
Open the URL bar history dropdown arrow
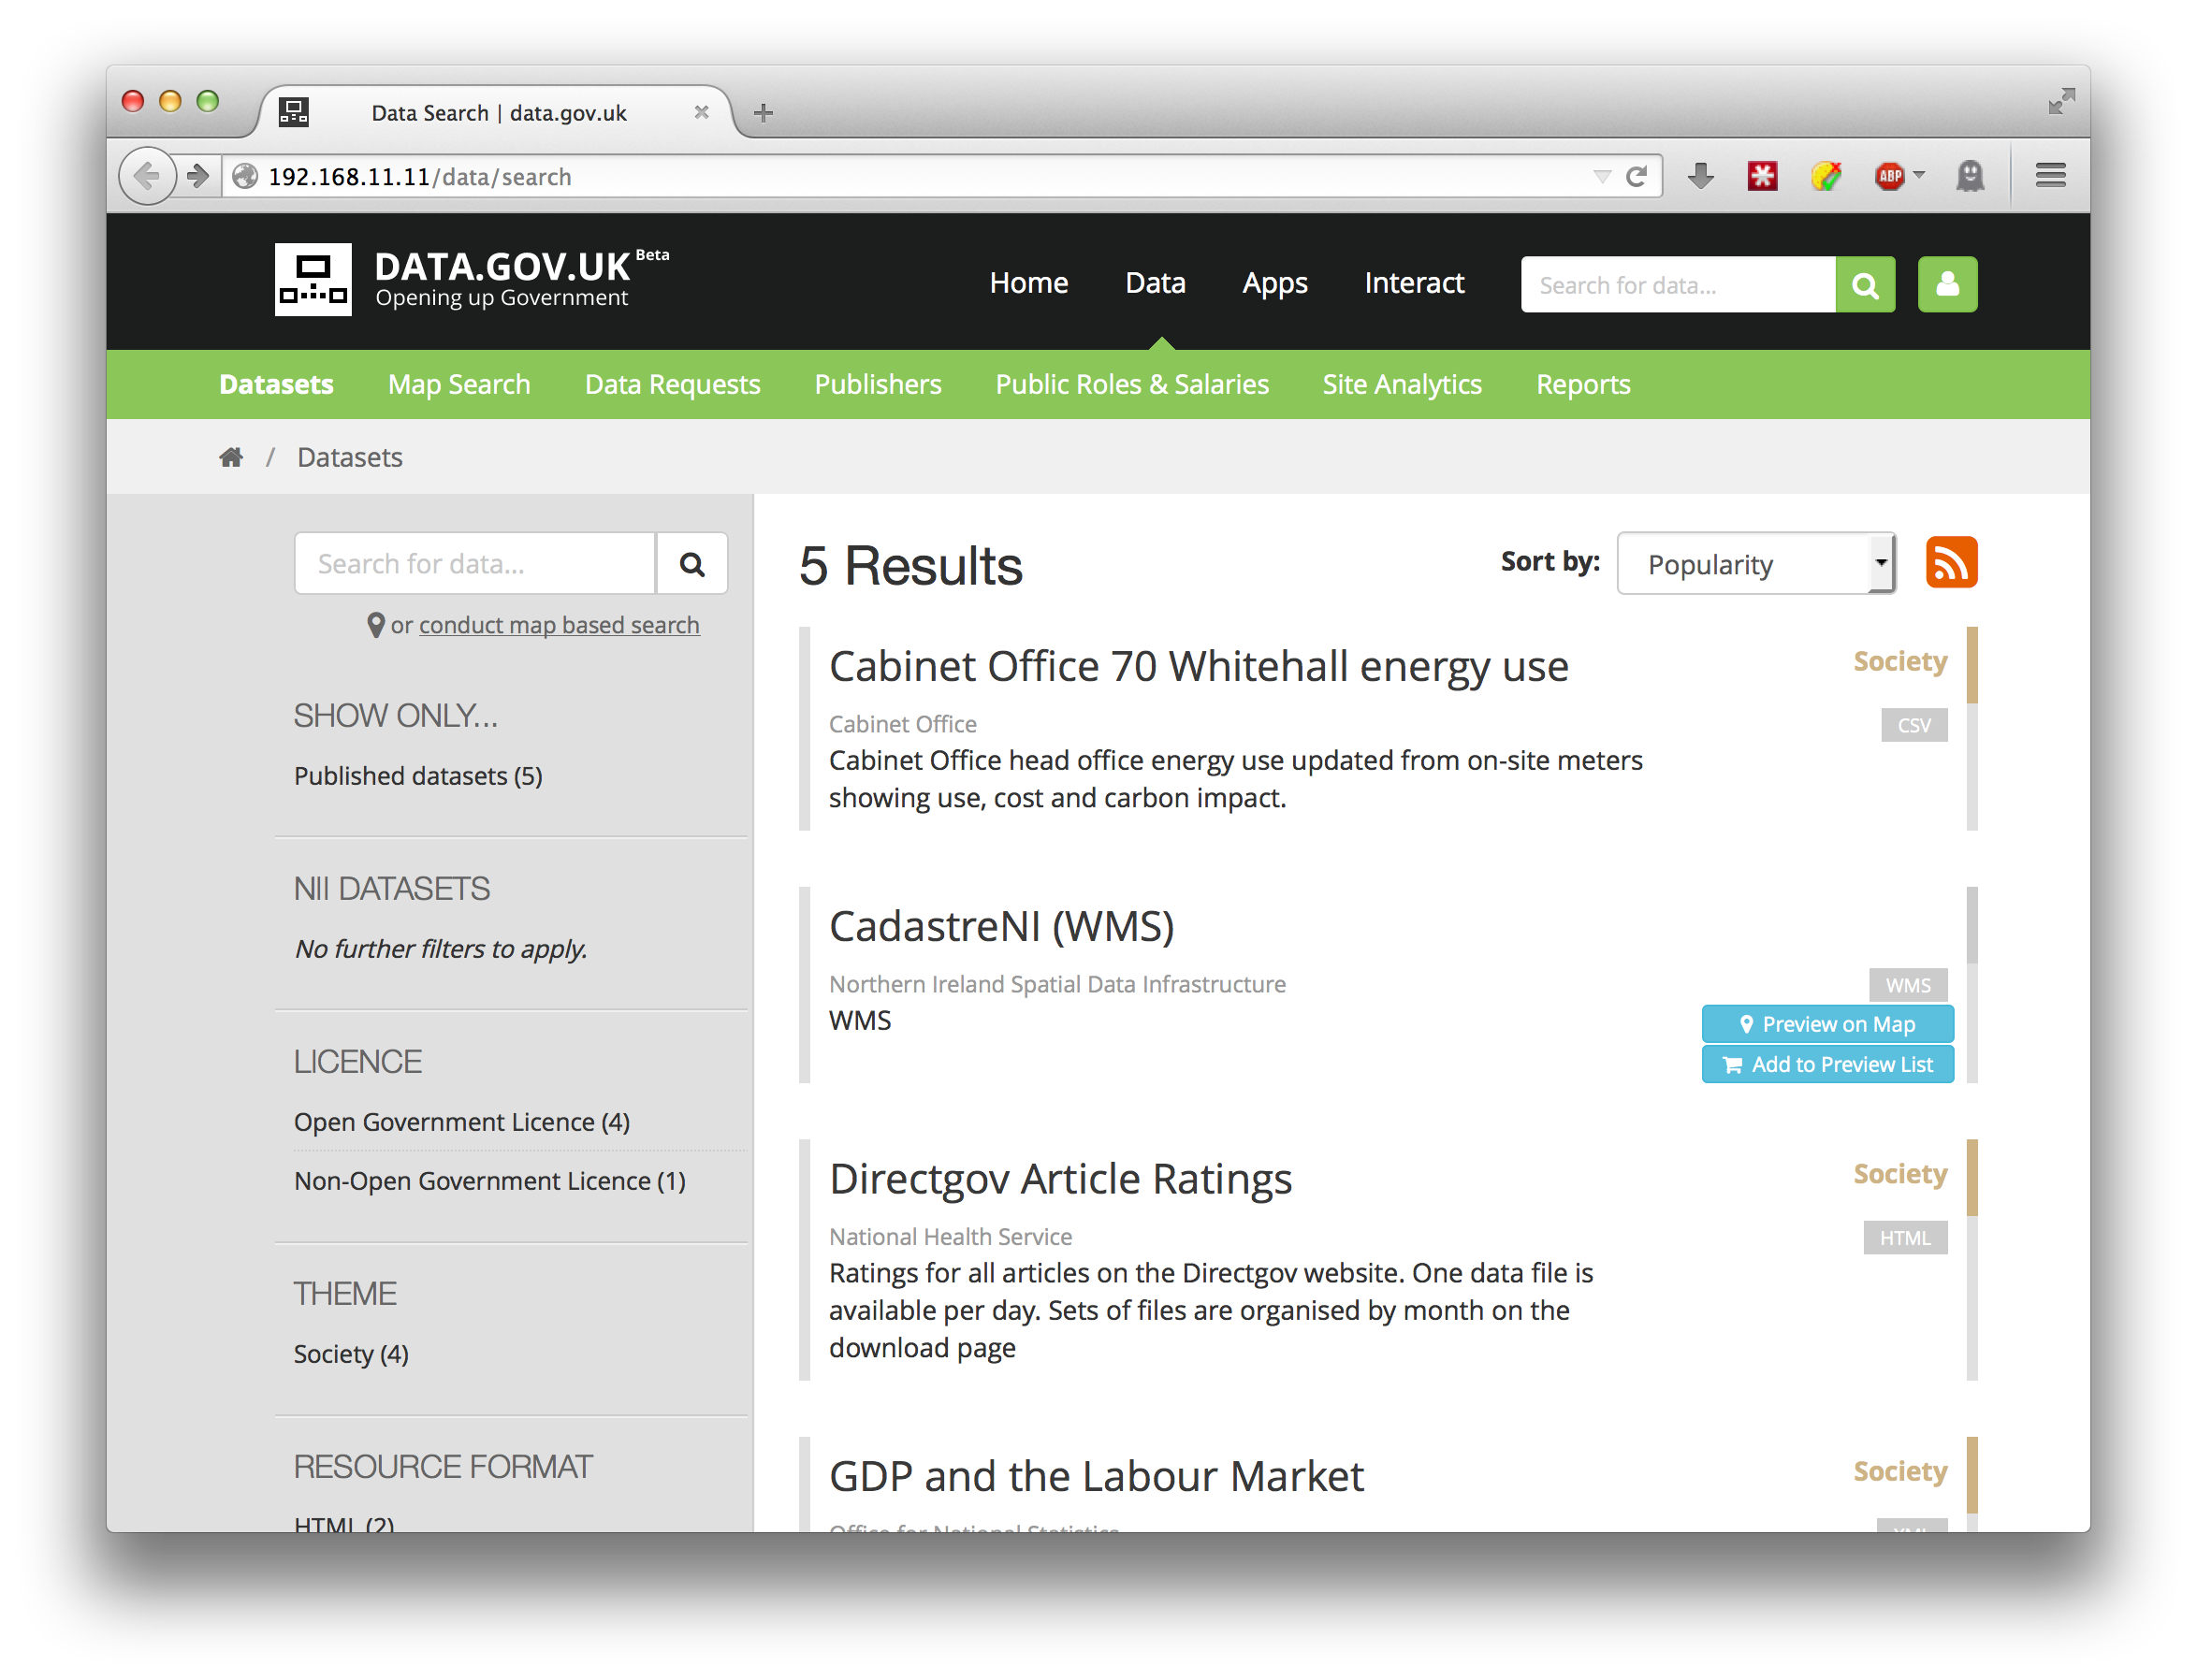point(1602,177)
